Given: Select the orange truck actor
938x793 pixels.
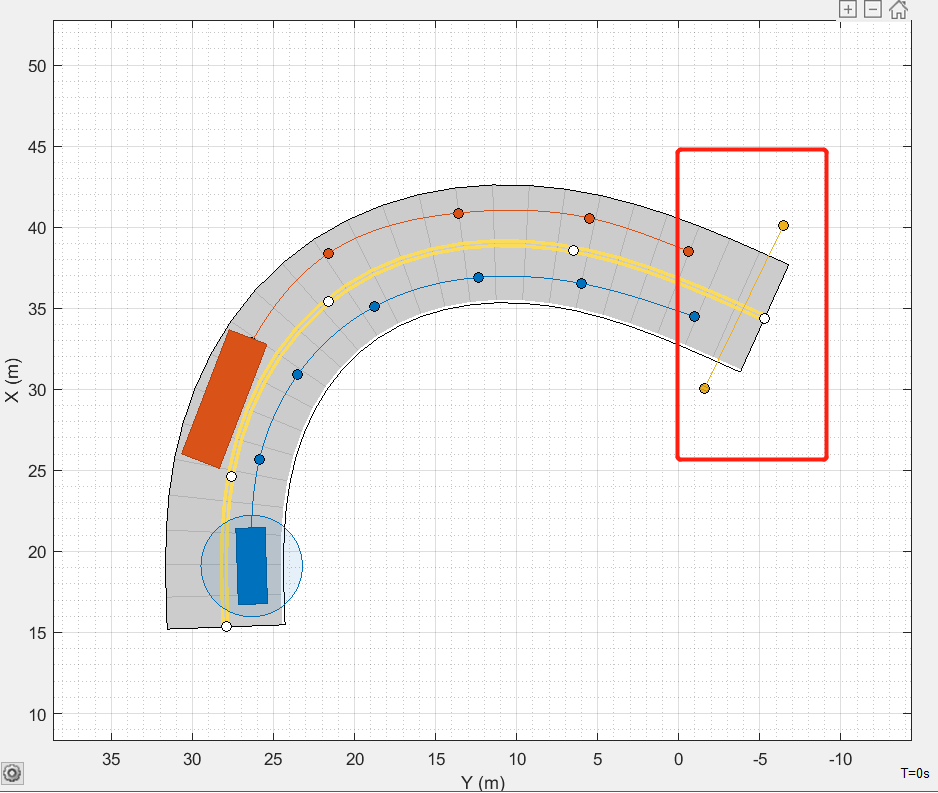Looking at the screenshot, I should [x=224, y=399].
